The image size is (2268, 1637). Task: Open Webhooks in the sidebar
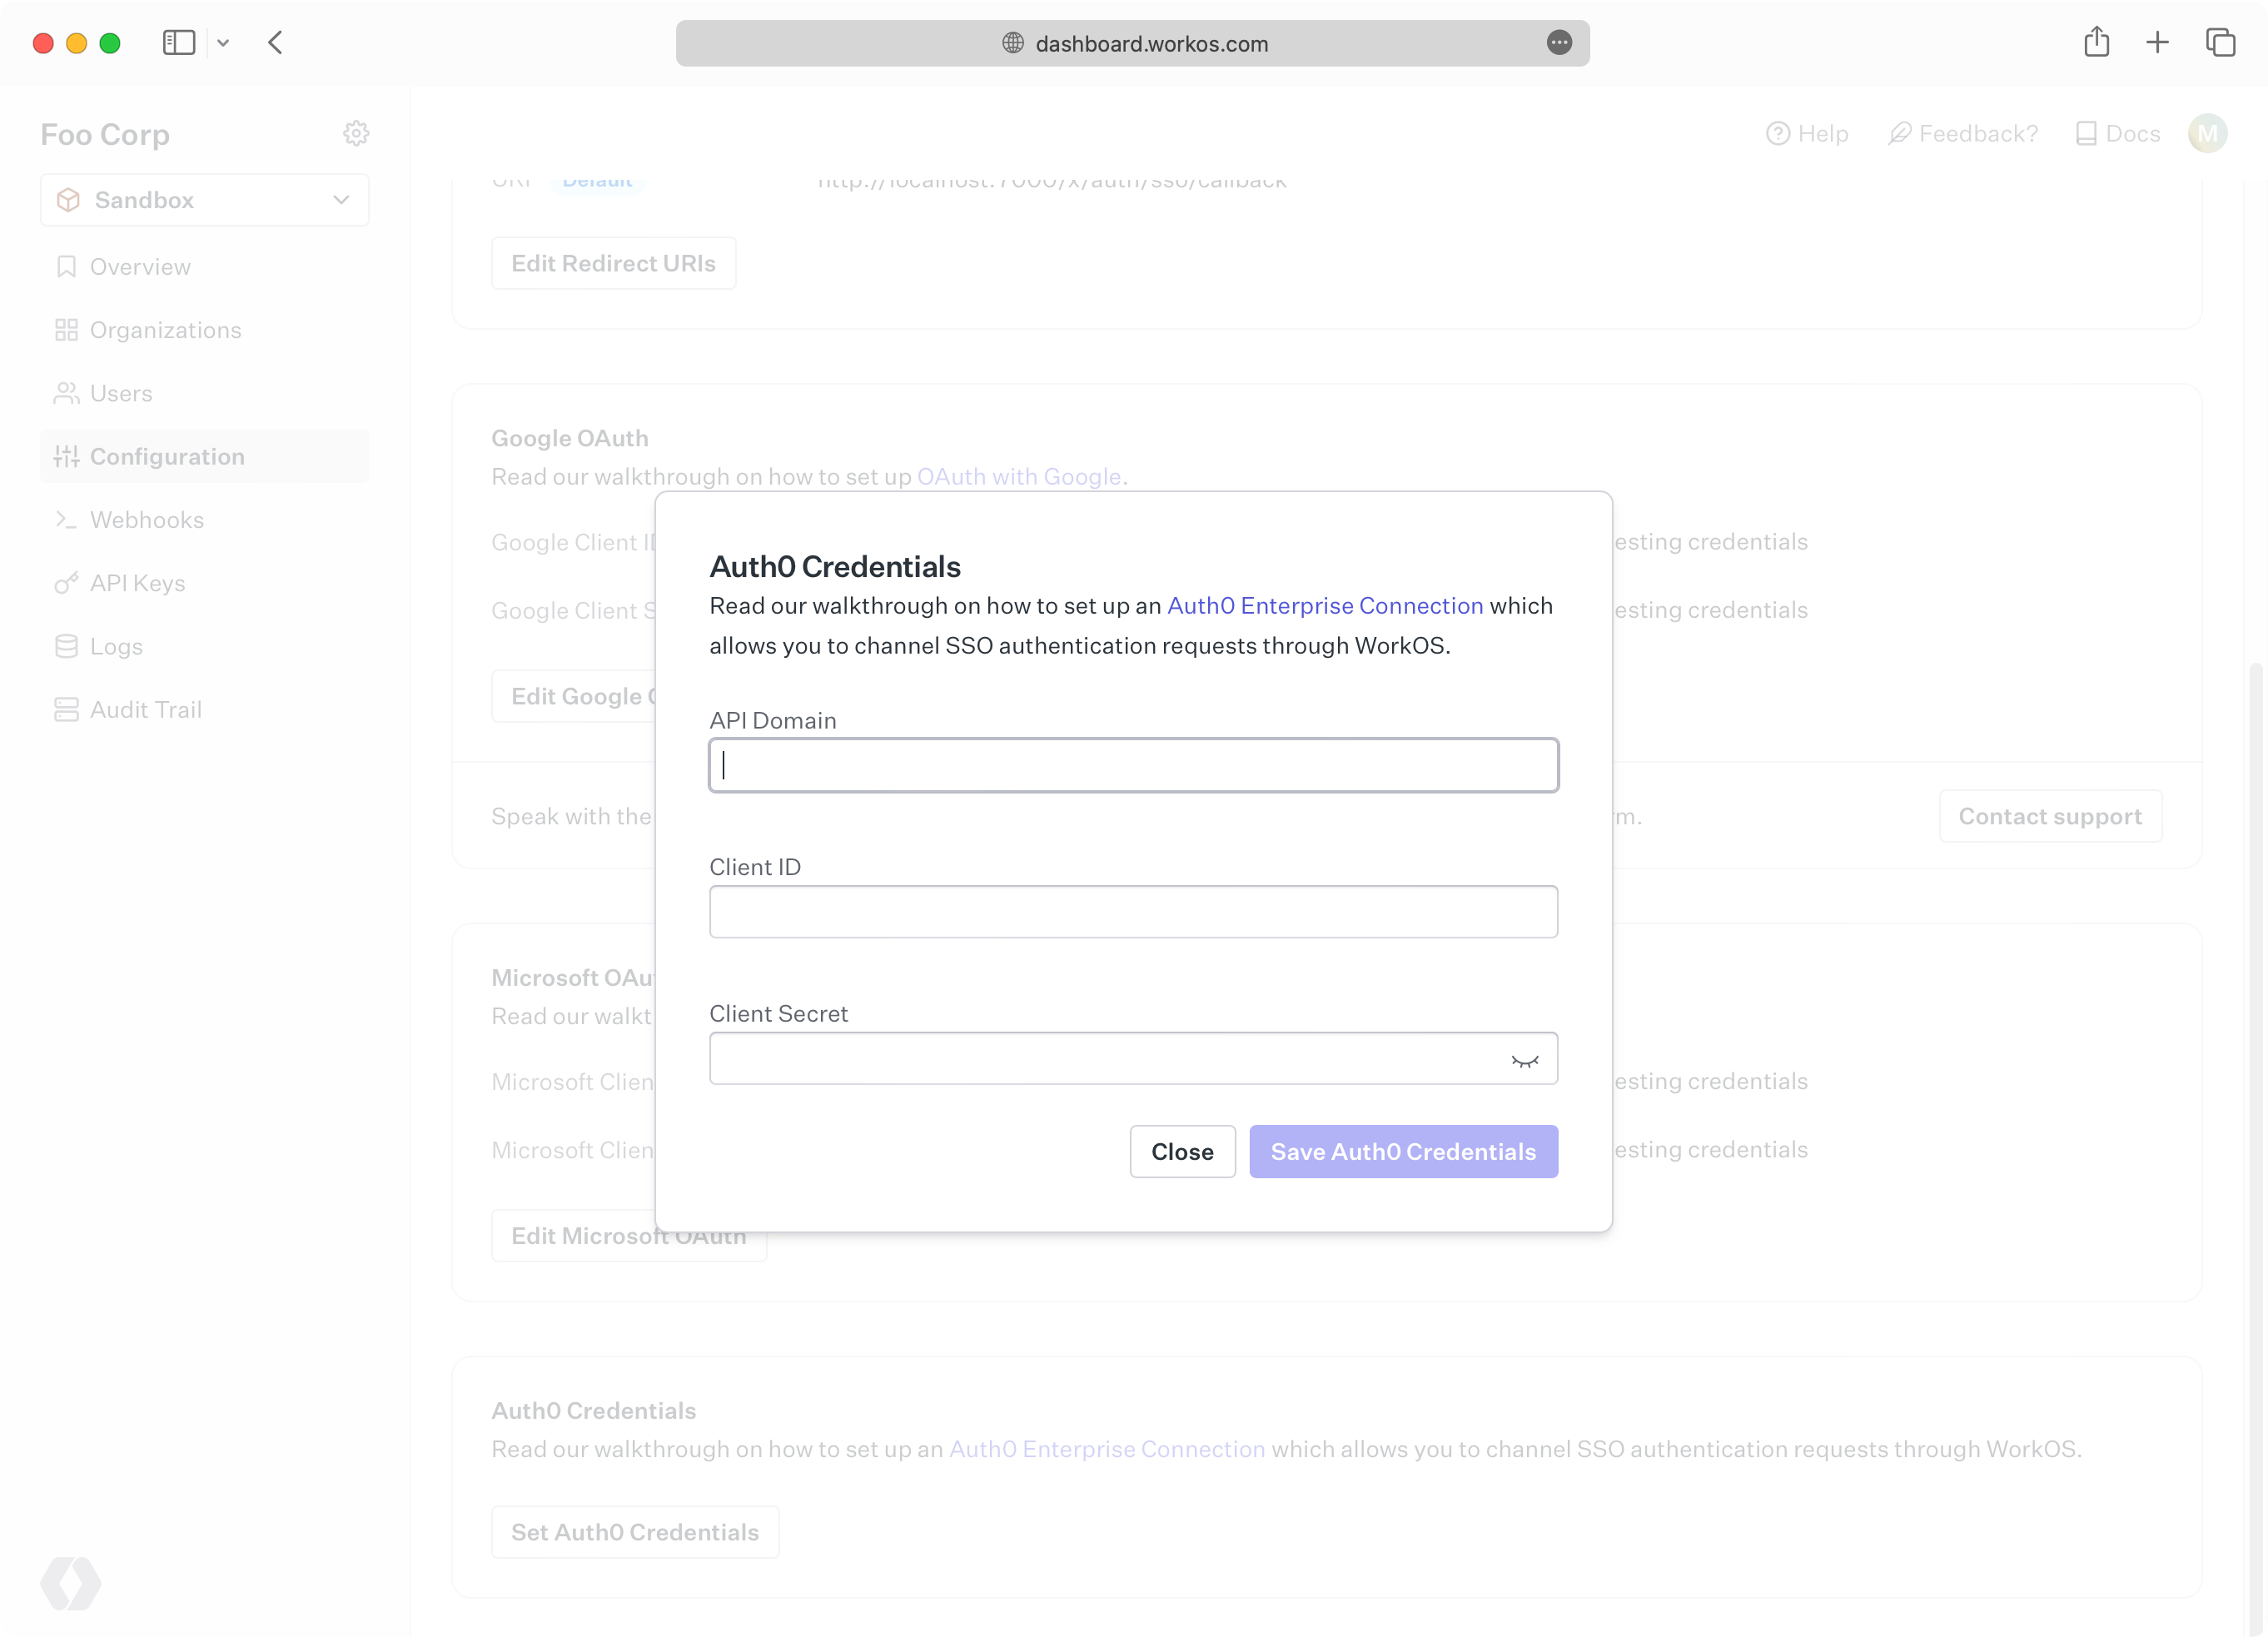pos(147,520)
